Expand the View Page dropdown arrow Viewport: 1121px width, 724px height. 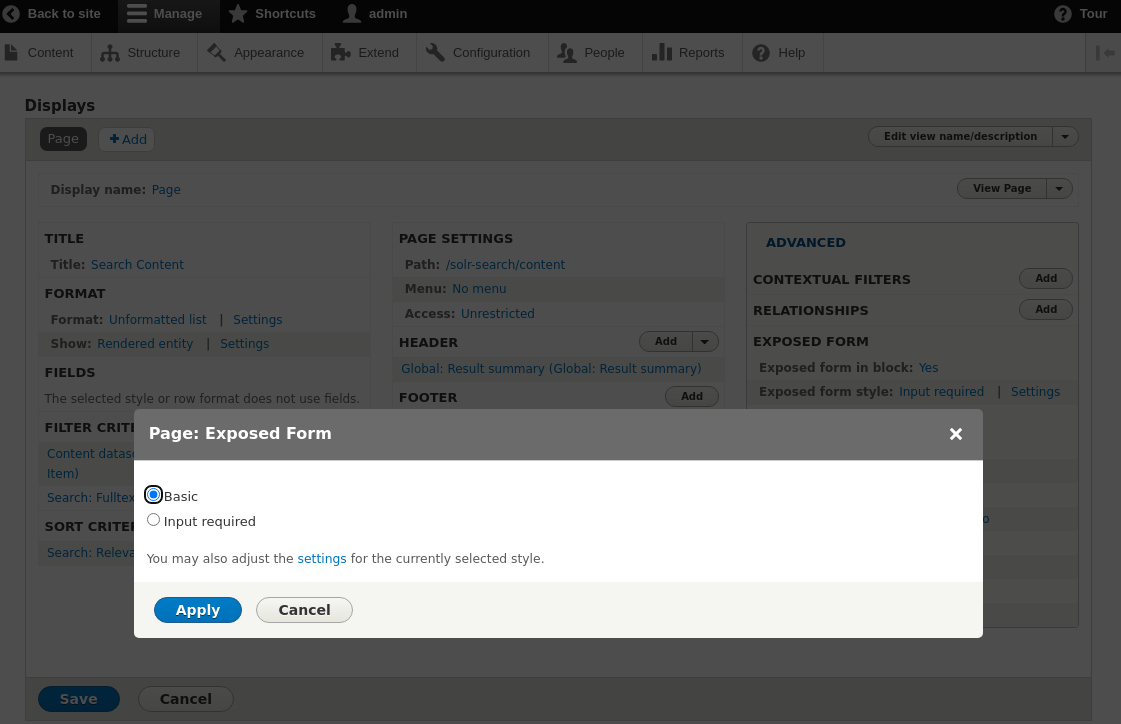point(1059,189)
